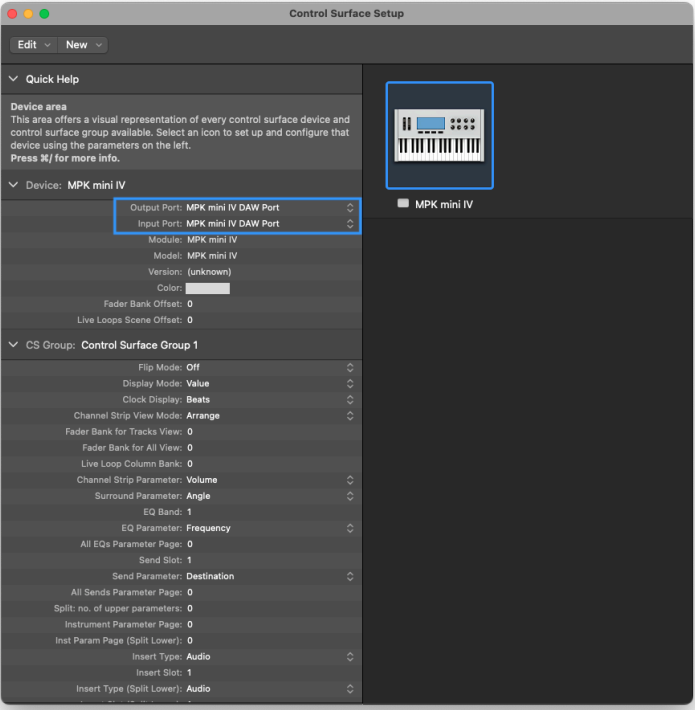Open the Display Mode dropdown
The width and height of the screenshot is (695, 710).
270,384
